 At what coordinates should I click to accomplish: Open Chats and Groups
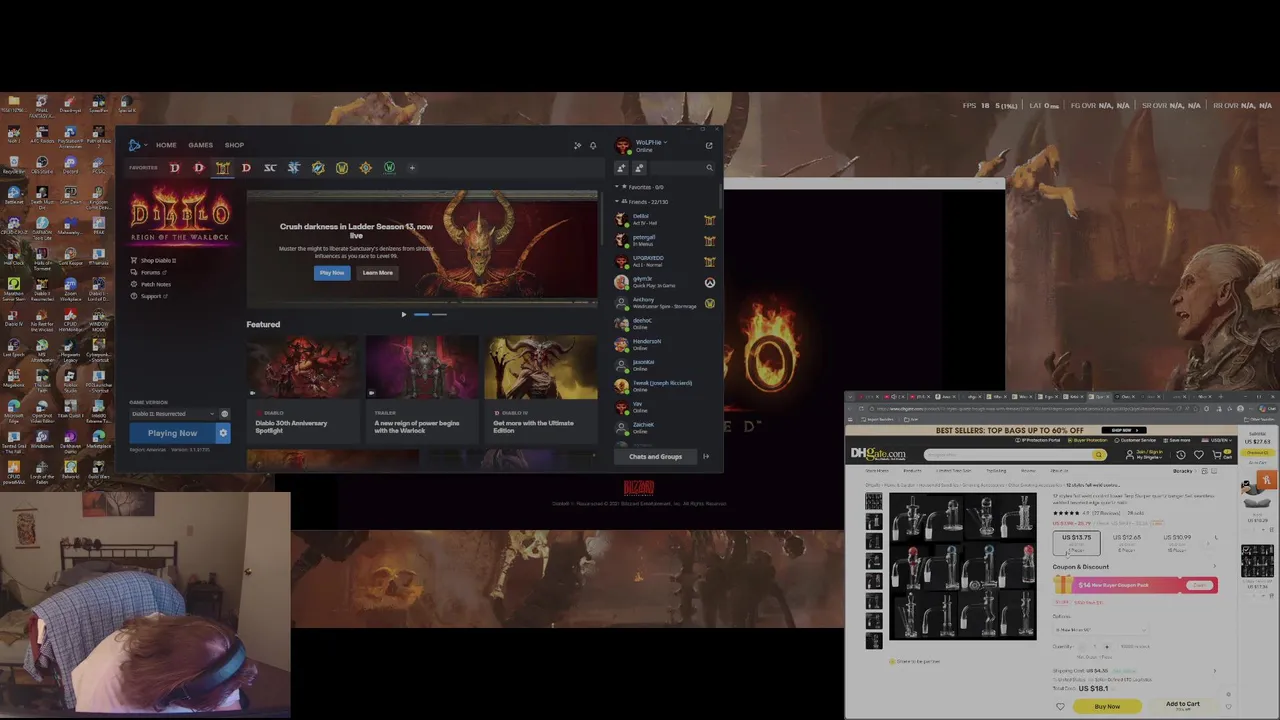click(x=655, y=457)
